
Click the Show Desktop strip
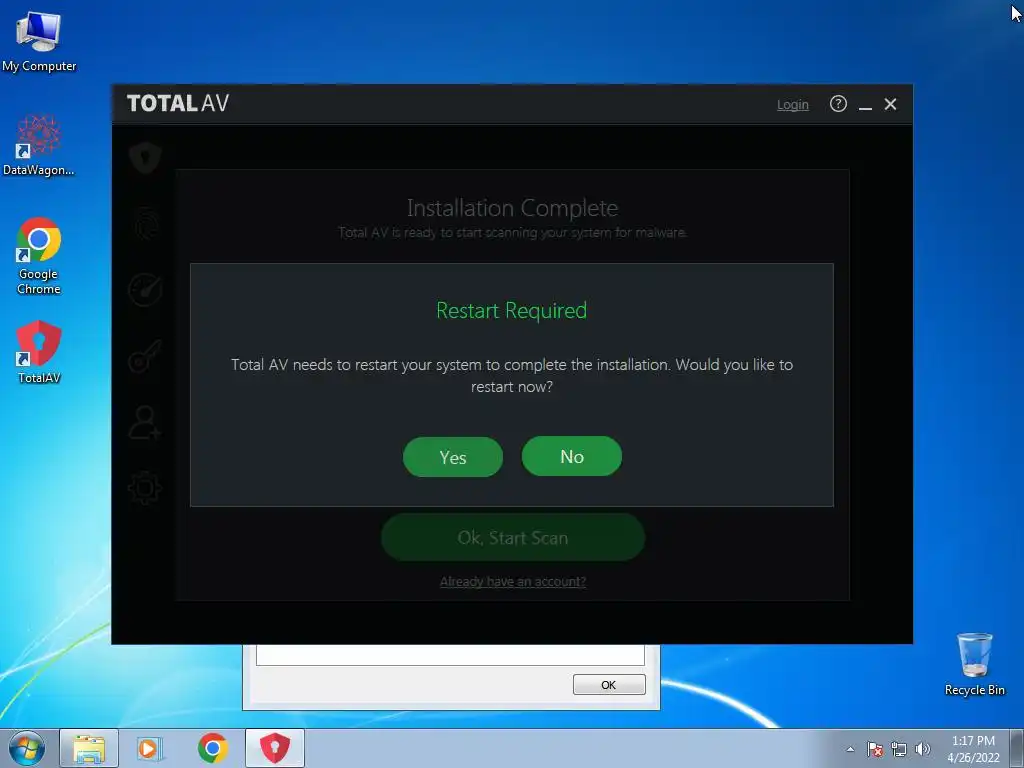[1017, 748]
